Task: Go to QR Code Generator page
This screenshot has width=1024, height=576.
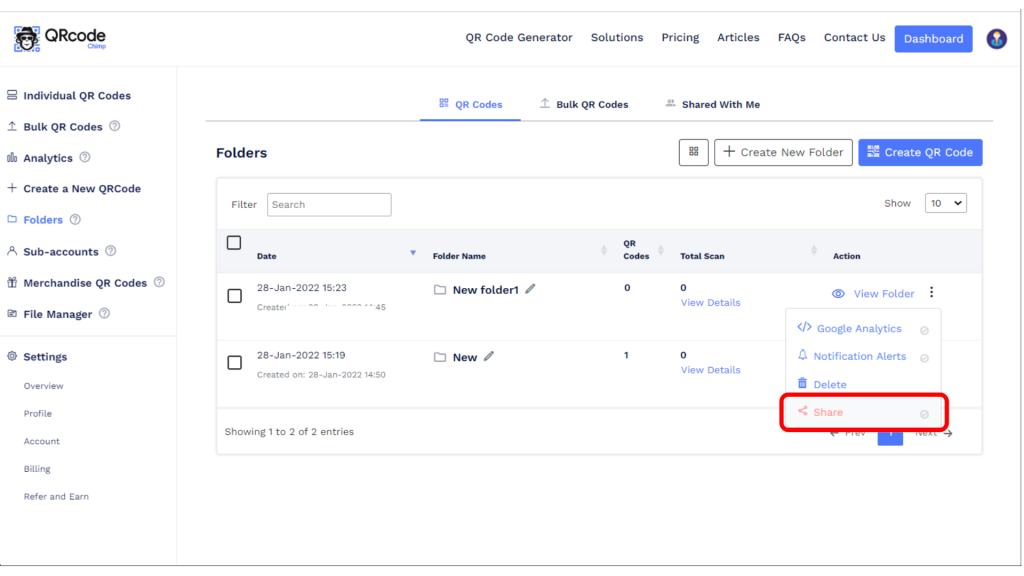Action: coord(519,37)
